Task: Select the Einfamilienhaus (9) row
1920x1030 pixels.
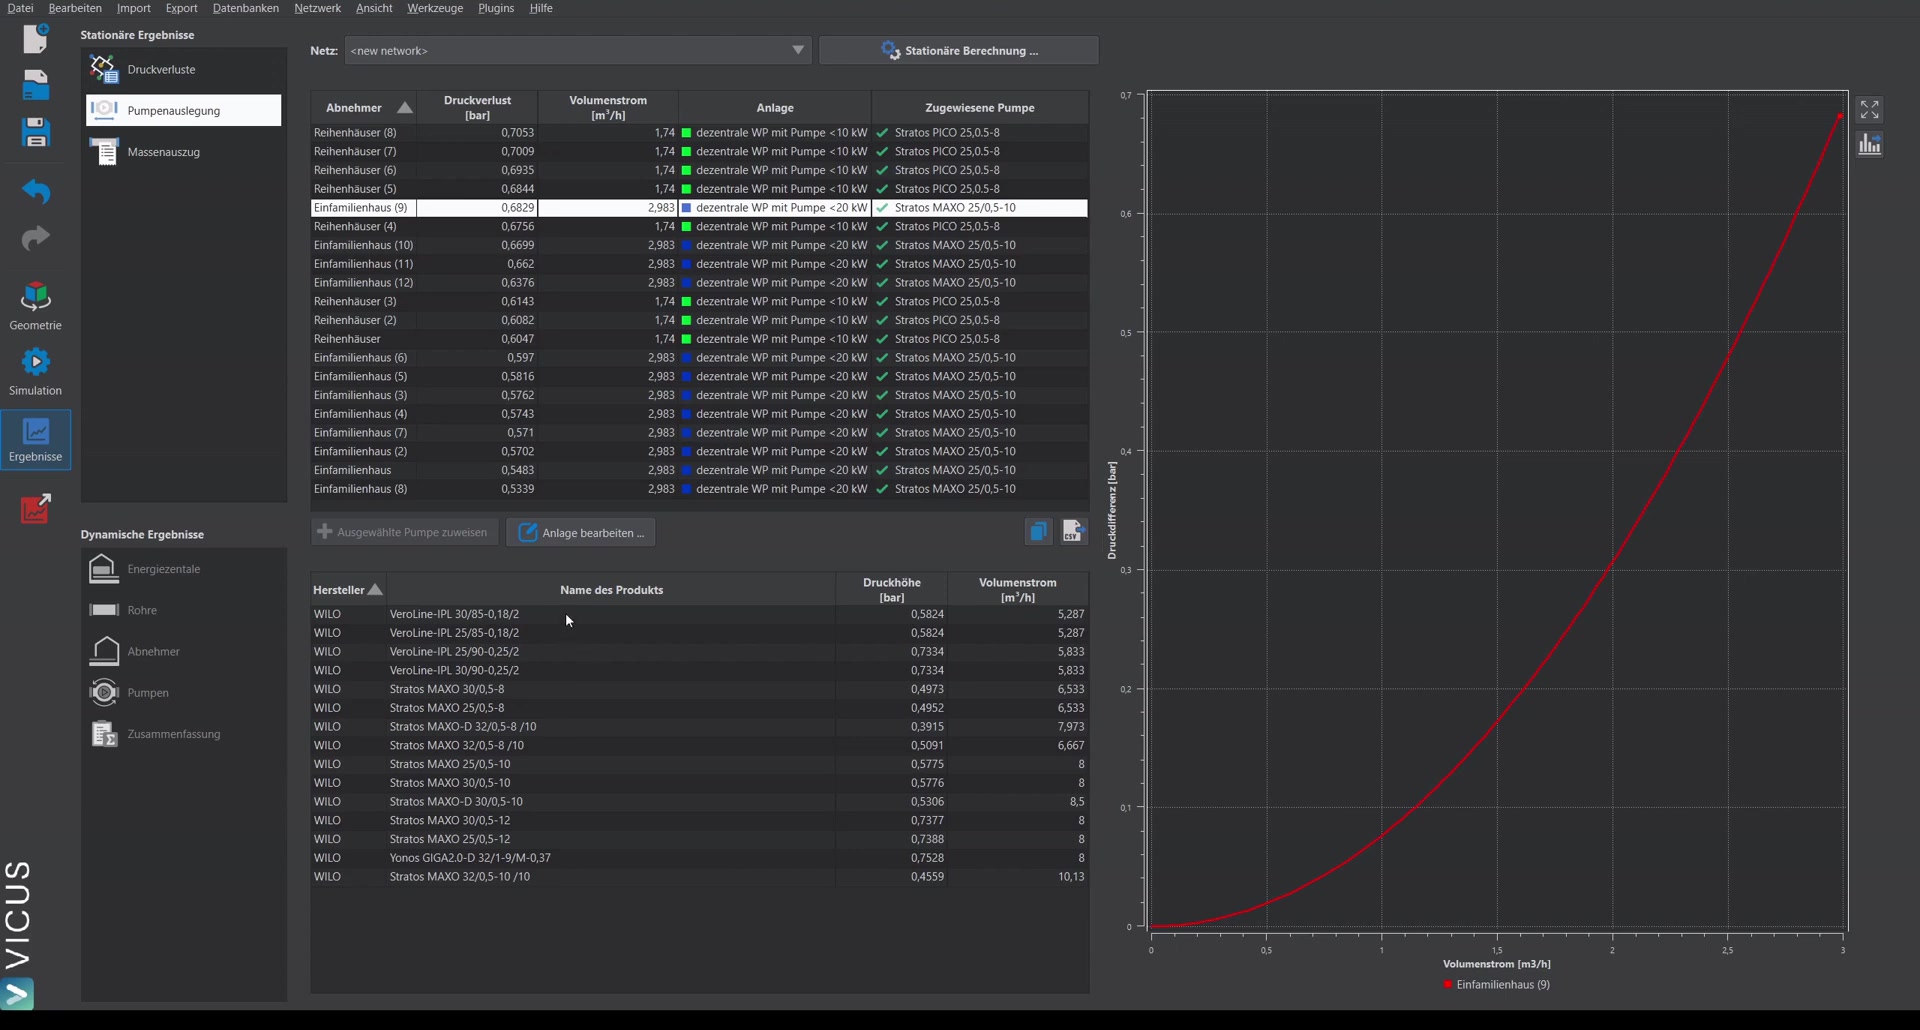Action: tap(699, 208)
